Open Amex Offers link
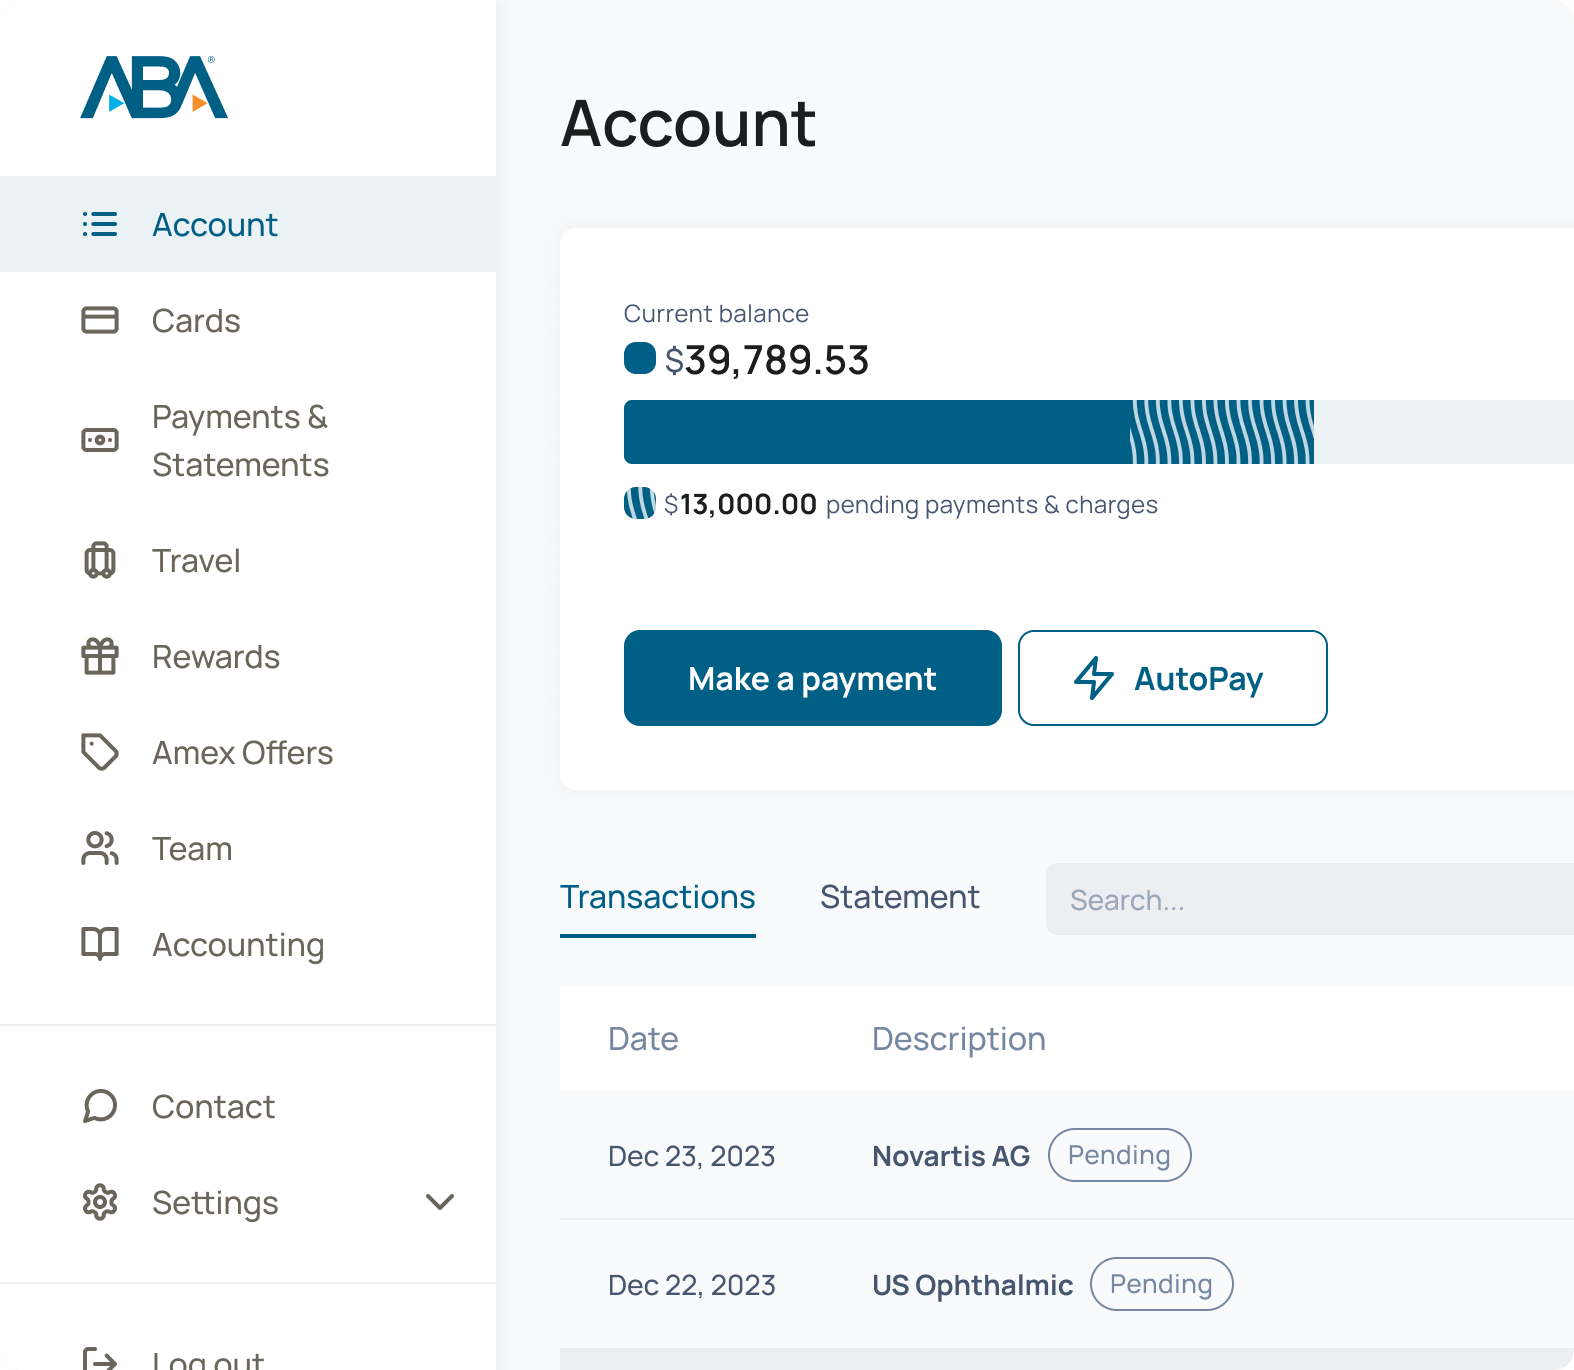 248,752
